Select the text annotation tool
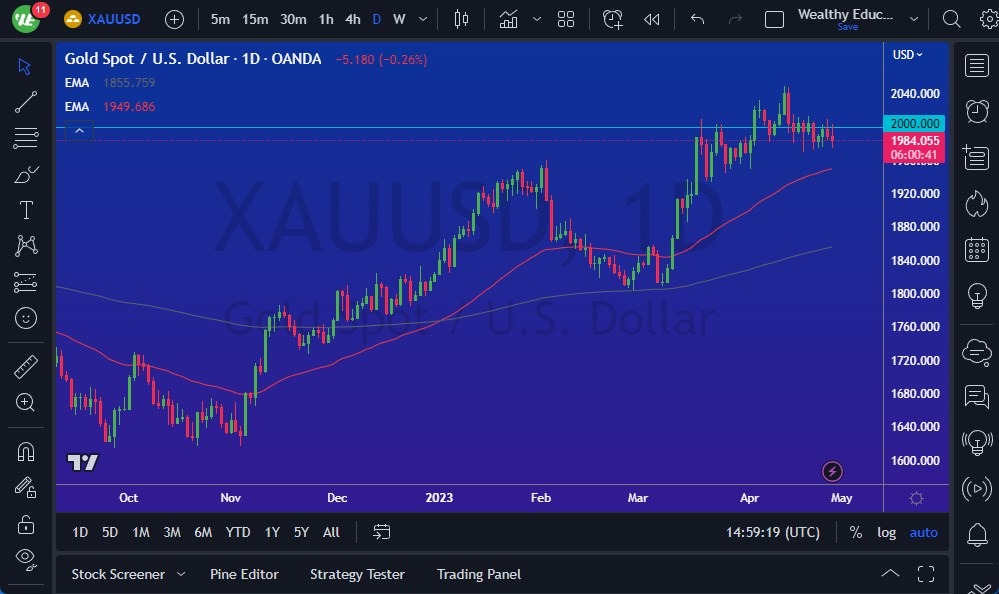Viewport: 999px width, 594px height. tap(25, 210)
